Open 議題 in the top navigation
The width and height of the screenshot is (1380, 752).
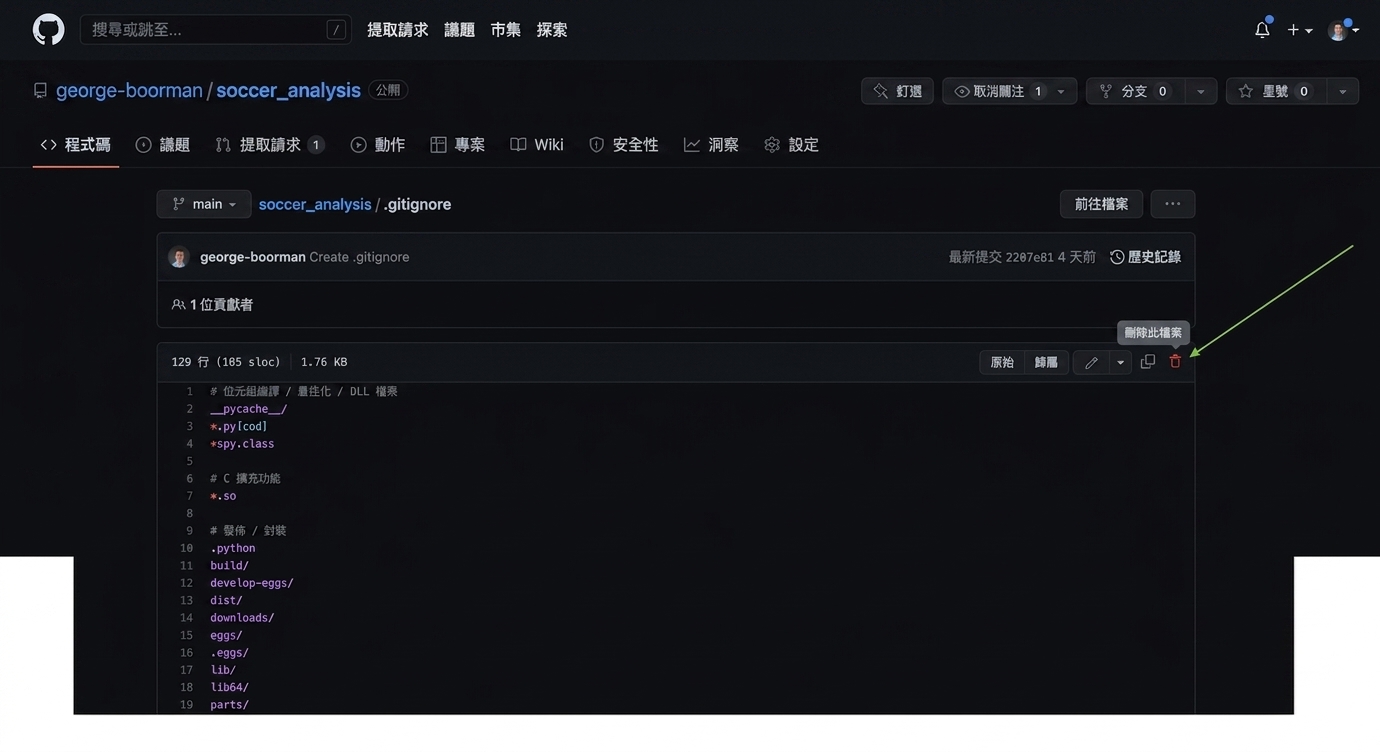pos(459,30)
